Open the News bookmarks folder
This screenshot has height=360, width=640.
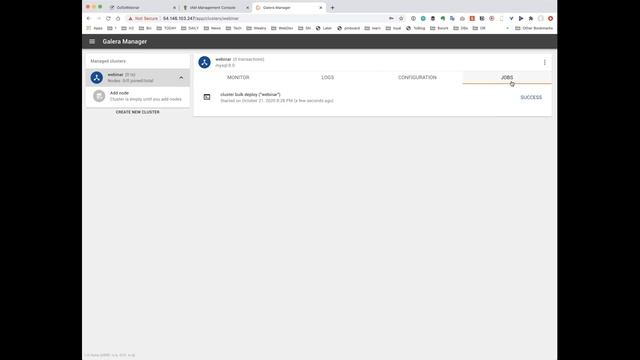pos(212,28)
